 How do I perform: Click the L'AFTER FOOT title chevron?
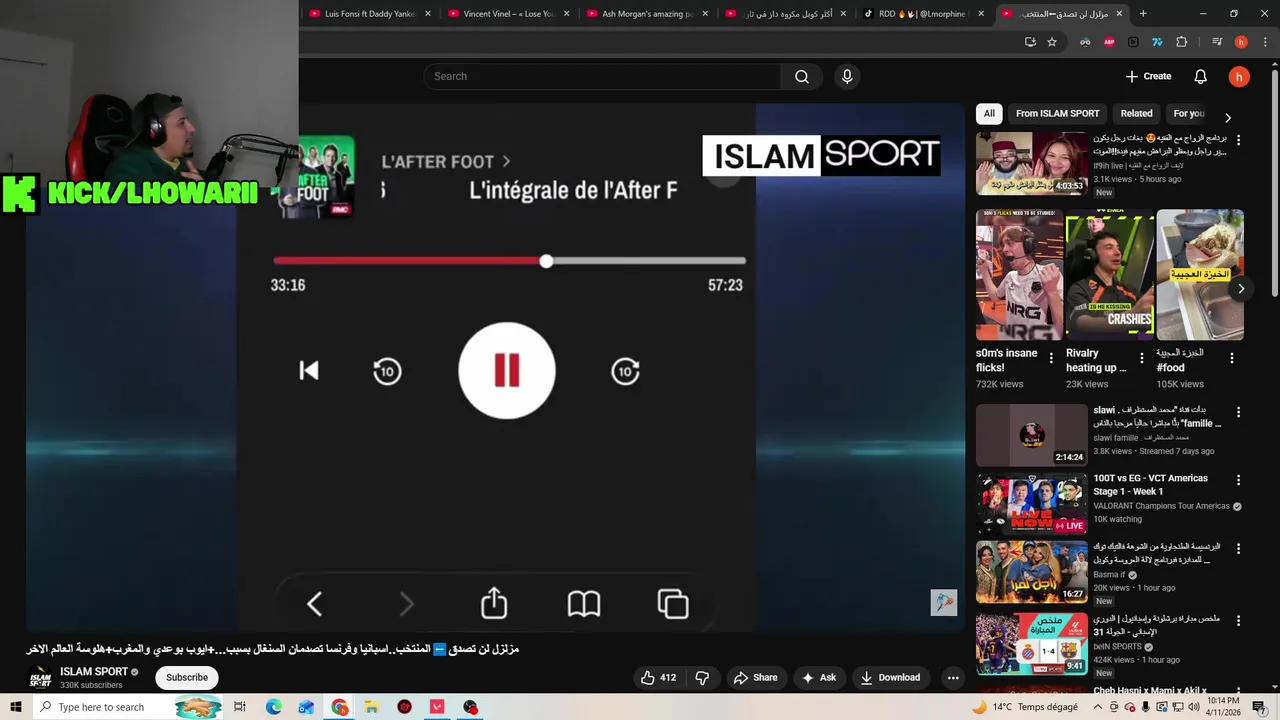click(506, 161)
